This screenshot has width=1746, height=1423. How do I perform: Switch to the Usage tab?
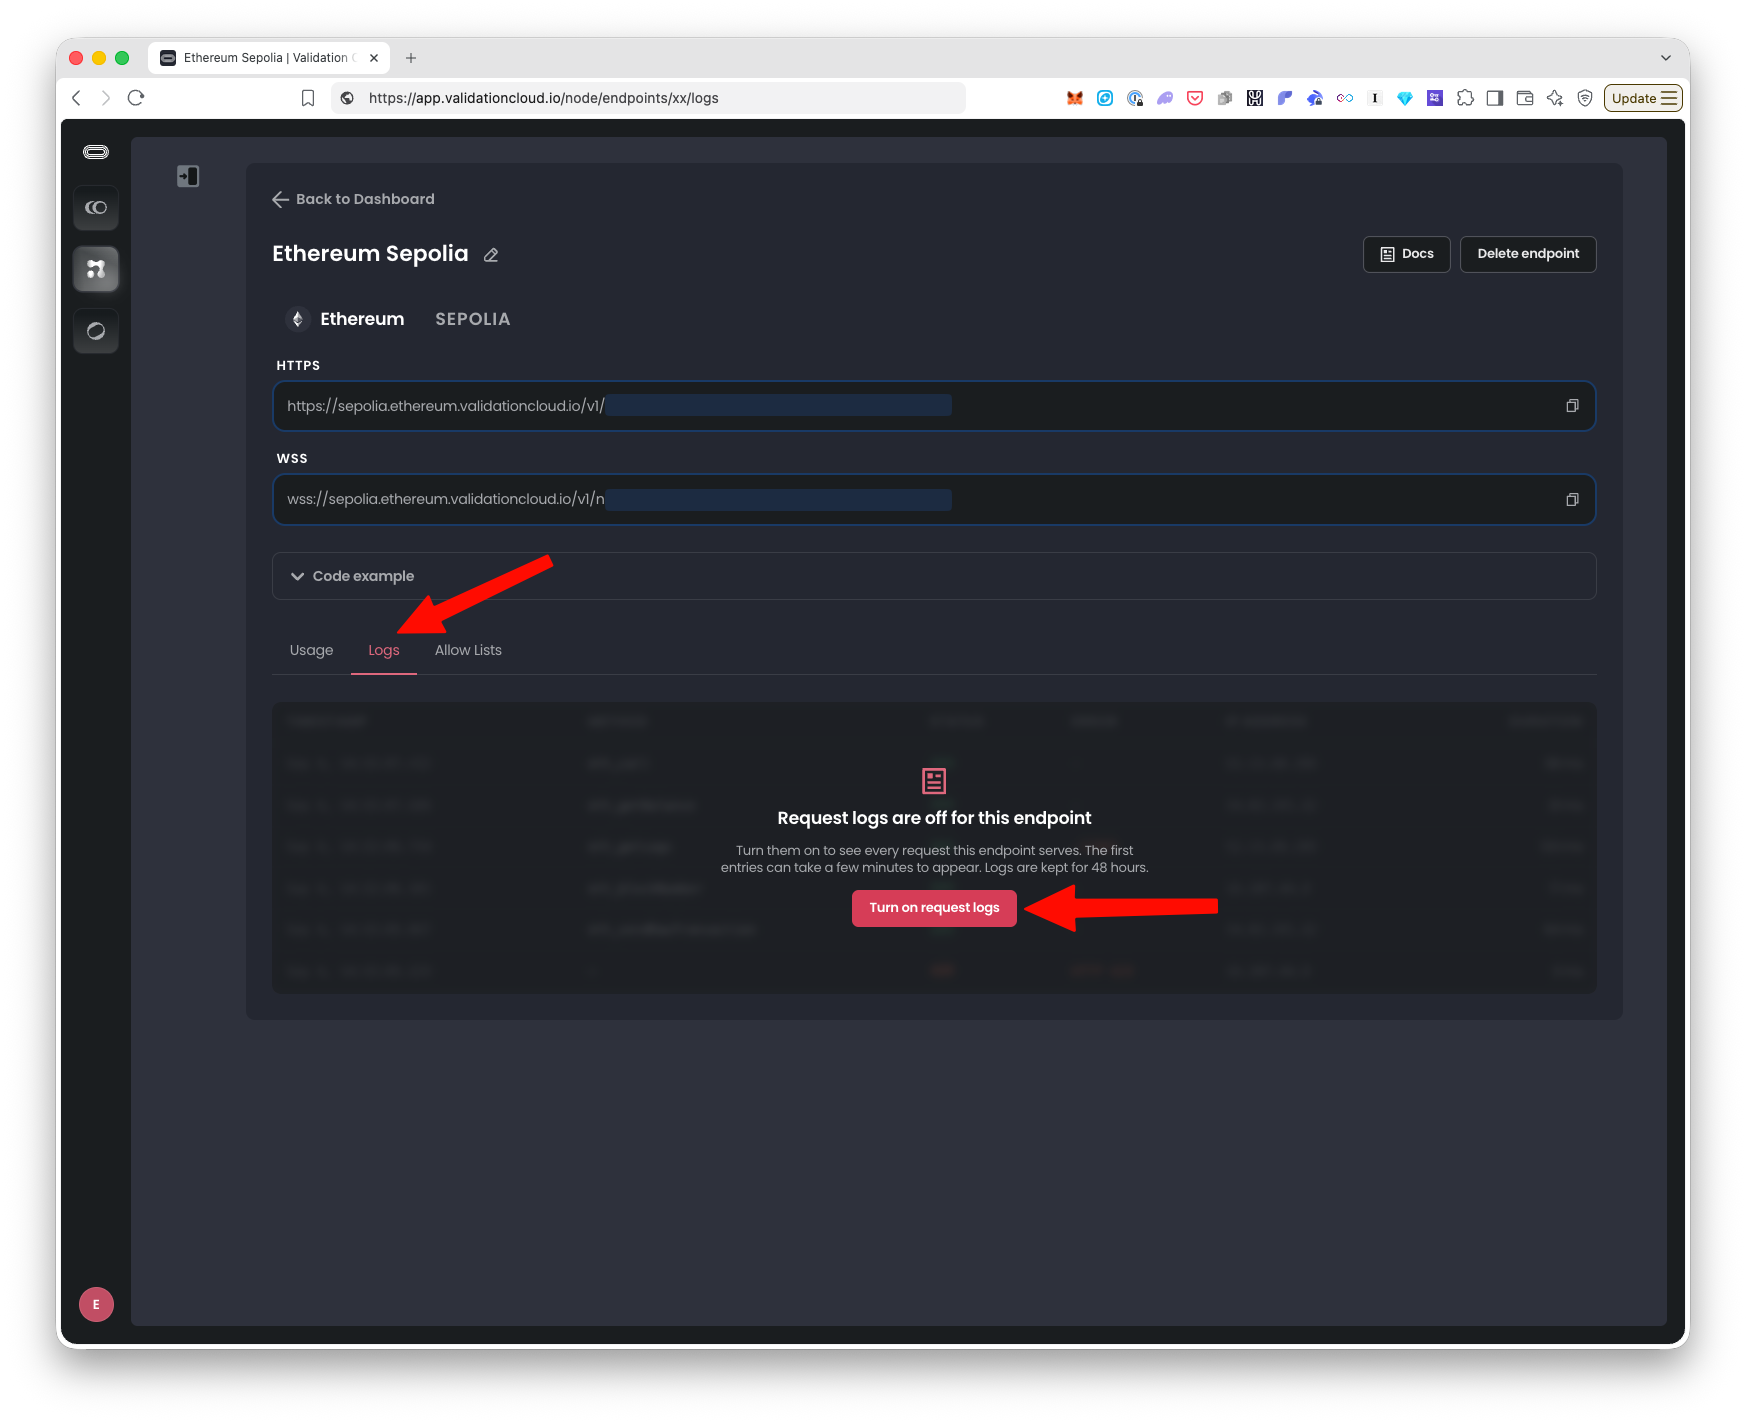pos(311,650)
